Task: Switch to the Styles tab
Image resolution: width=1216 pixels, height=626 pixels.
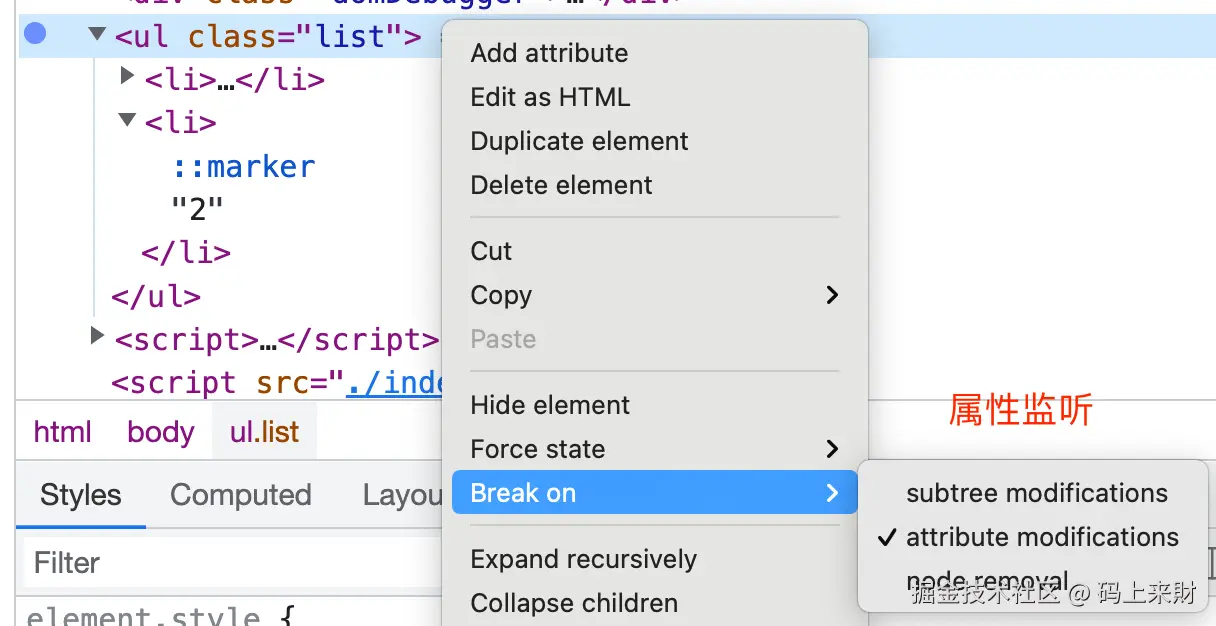Action: pyautogui.click(x=81, y=495)
